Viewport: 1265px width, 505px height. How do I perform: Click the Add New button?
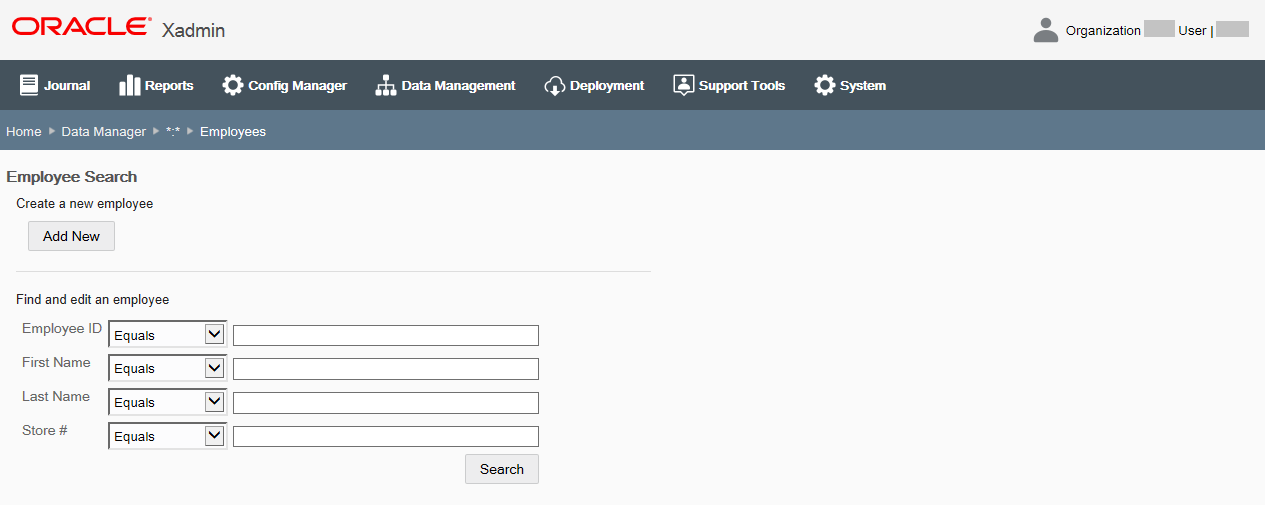click(x=71, y=236)
